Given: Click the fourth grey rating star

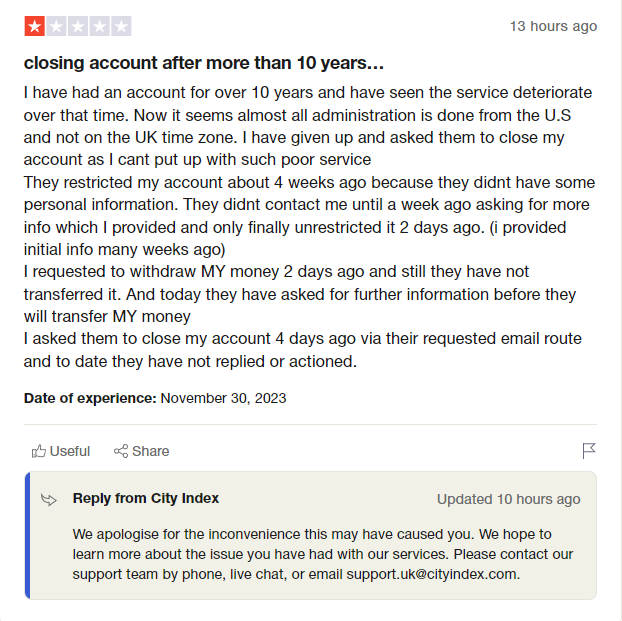Looking at the screenshot, I should (99, 26).
